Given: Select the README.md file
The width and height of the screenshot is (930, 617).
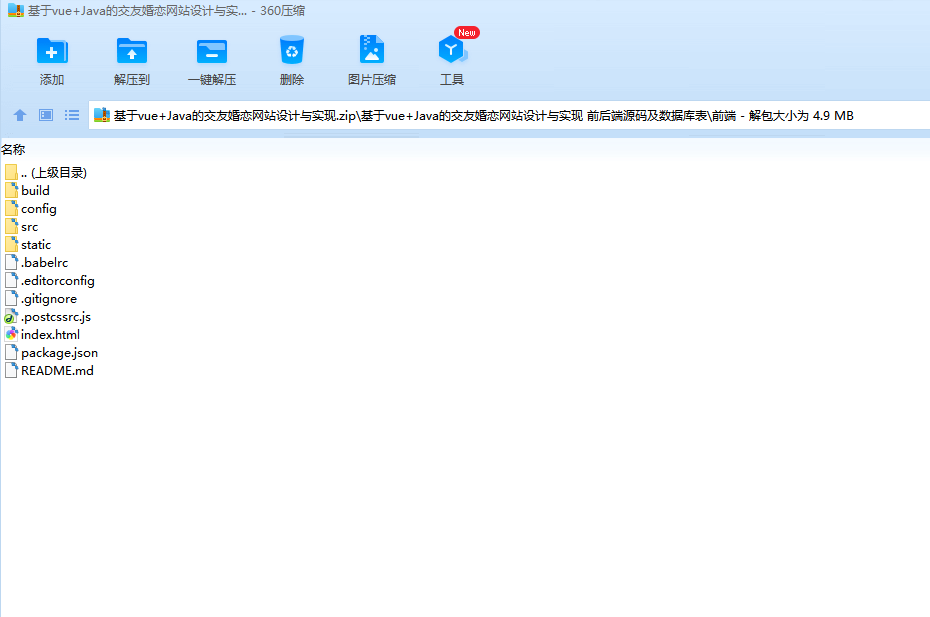Looking at the screenshot, I should tap(49, 370).
